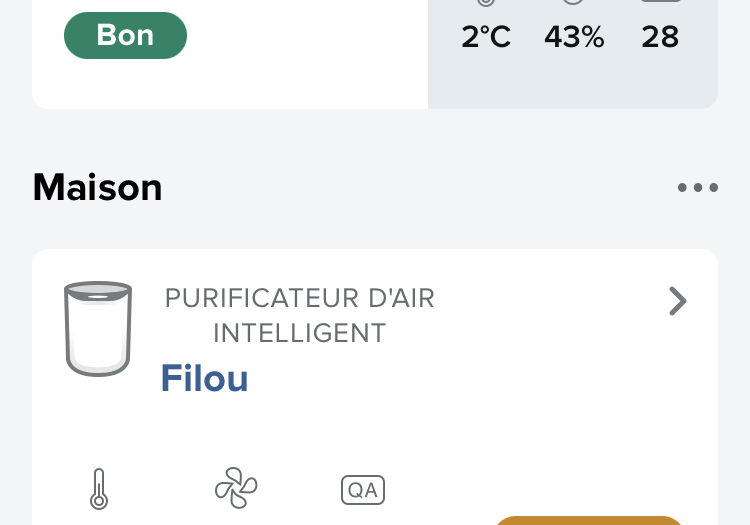
Task: Tap the 2°C outdoor temperature reading
Action: click(x=486, y=37)
